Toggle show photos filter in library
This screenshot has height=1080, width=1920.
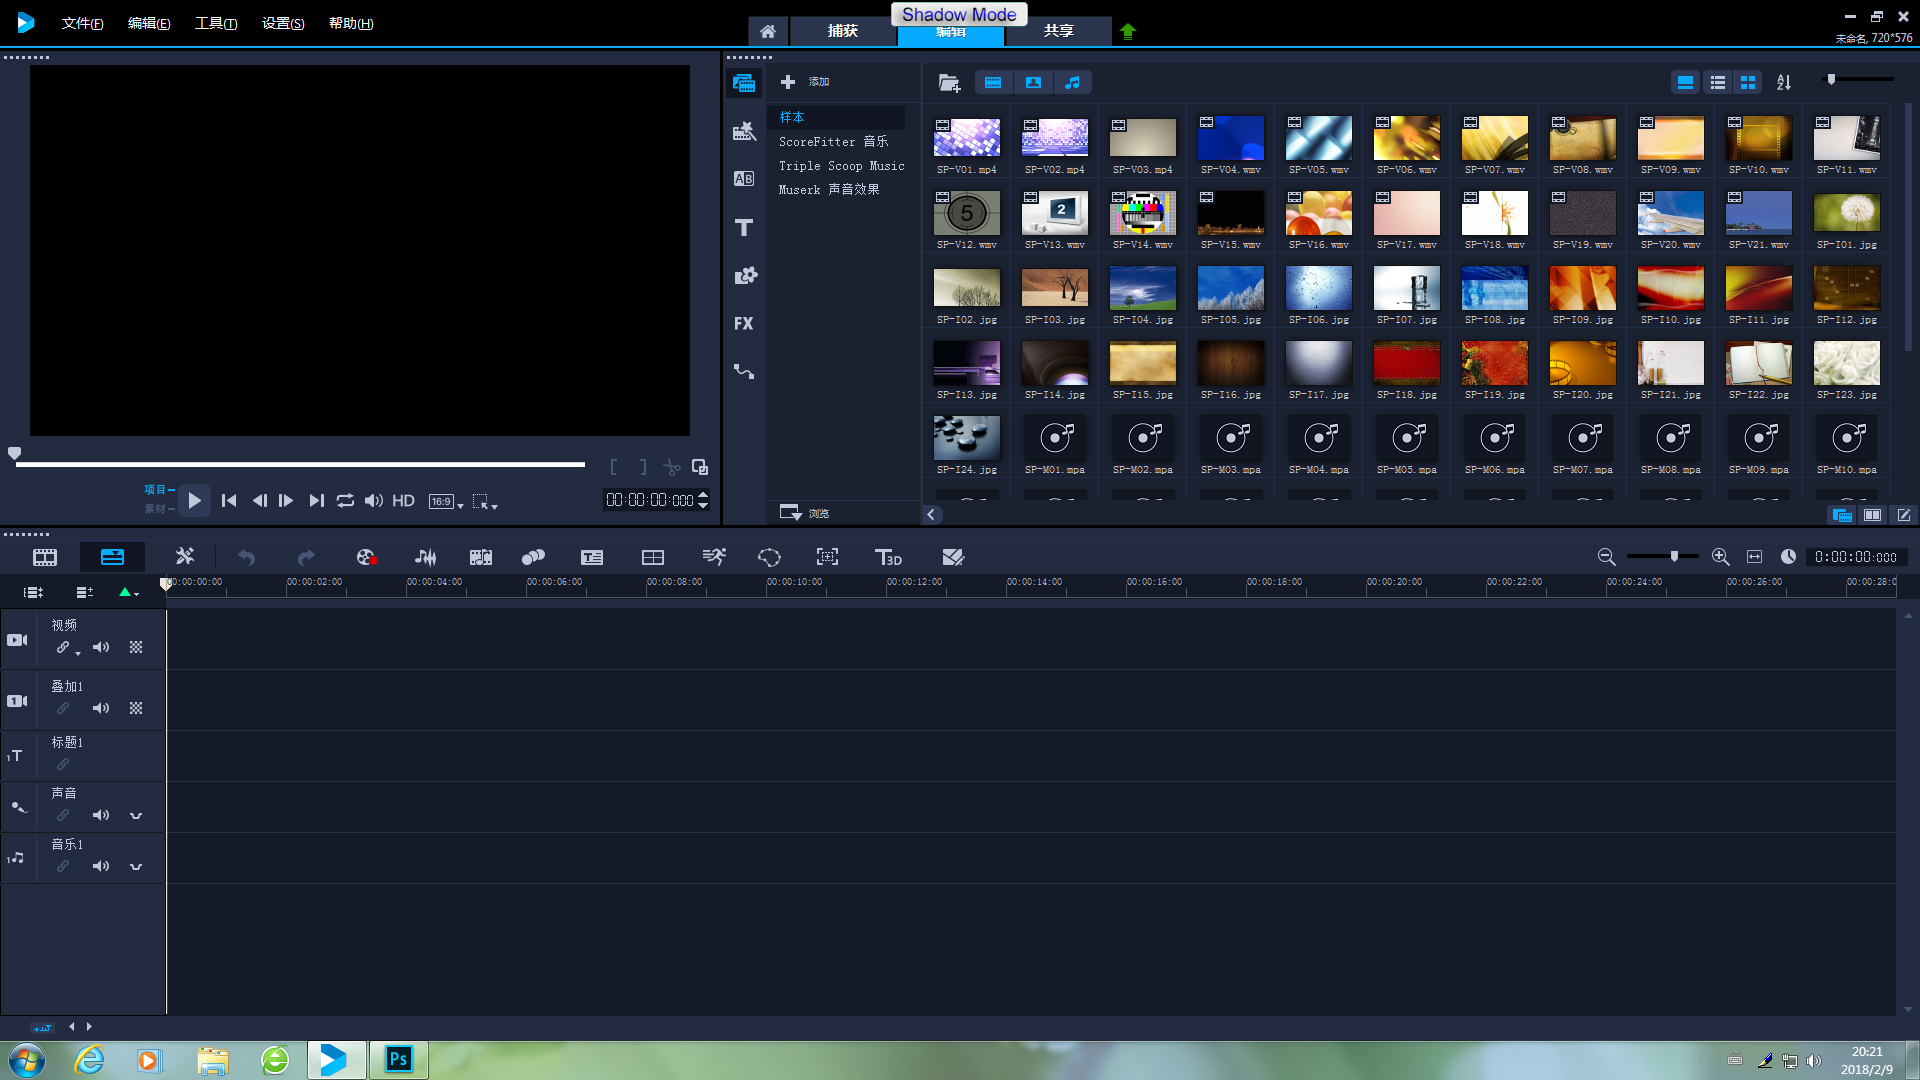click(x=1033, y=83)
